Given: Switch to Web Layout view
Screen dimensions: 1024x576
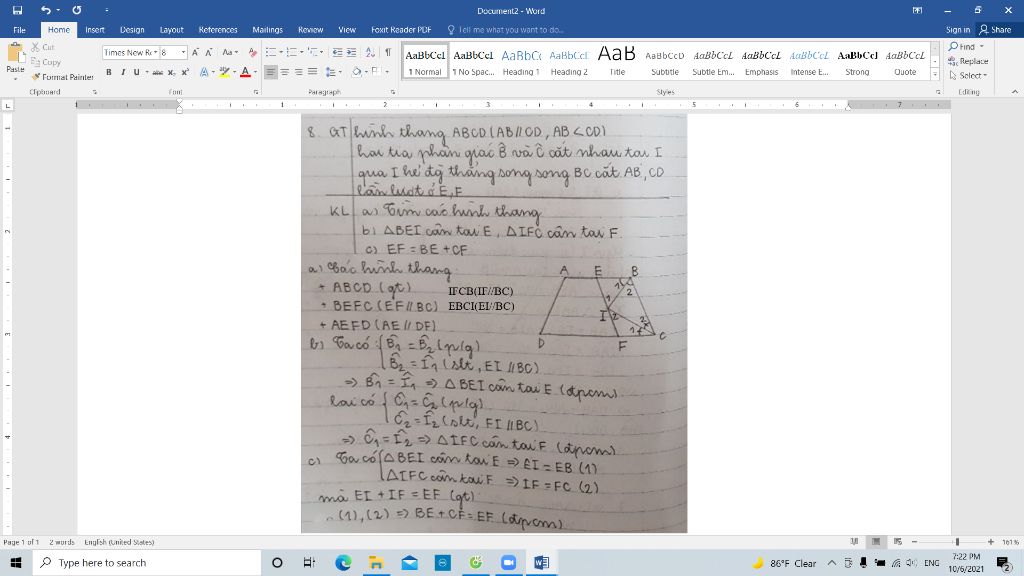Looking at the screenshot, I should [898, 542].
